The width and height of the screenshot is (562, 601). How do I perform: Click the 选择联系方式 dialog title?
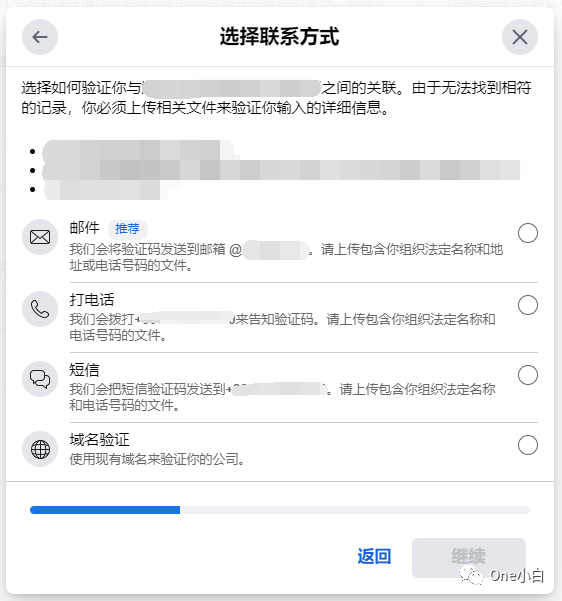[279, 37]
